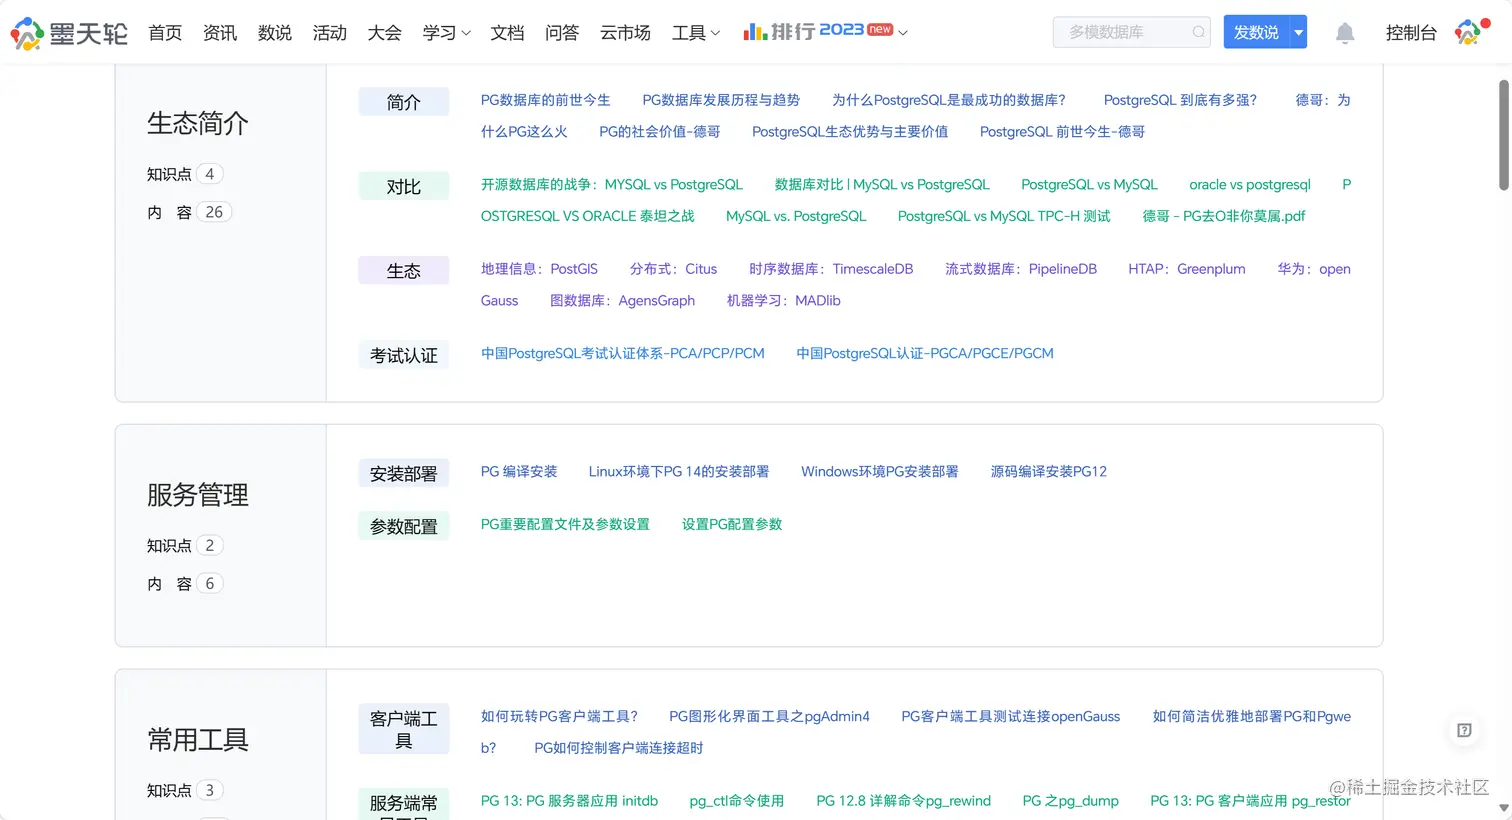The height and width of the screenshot is (820, 1512).
Task: Click the scrollbar down arrow
Action: (1503, 808)
